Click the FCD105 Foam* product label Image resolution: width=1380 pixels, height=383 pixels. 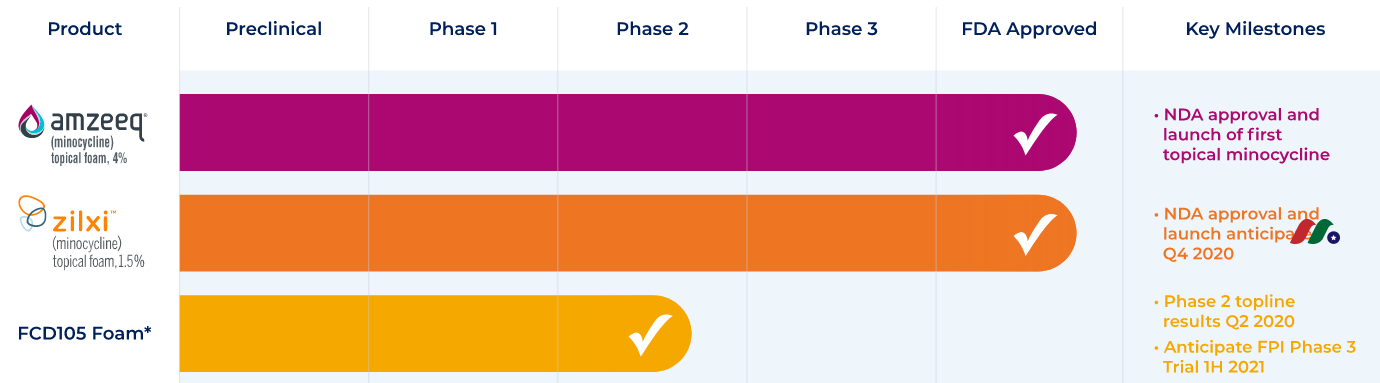pos(85,333)
